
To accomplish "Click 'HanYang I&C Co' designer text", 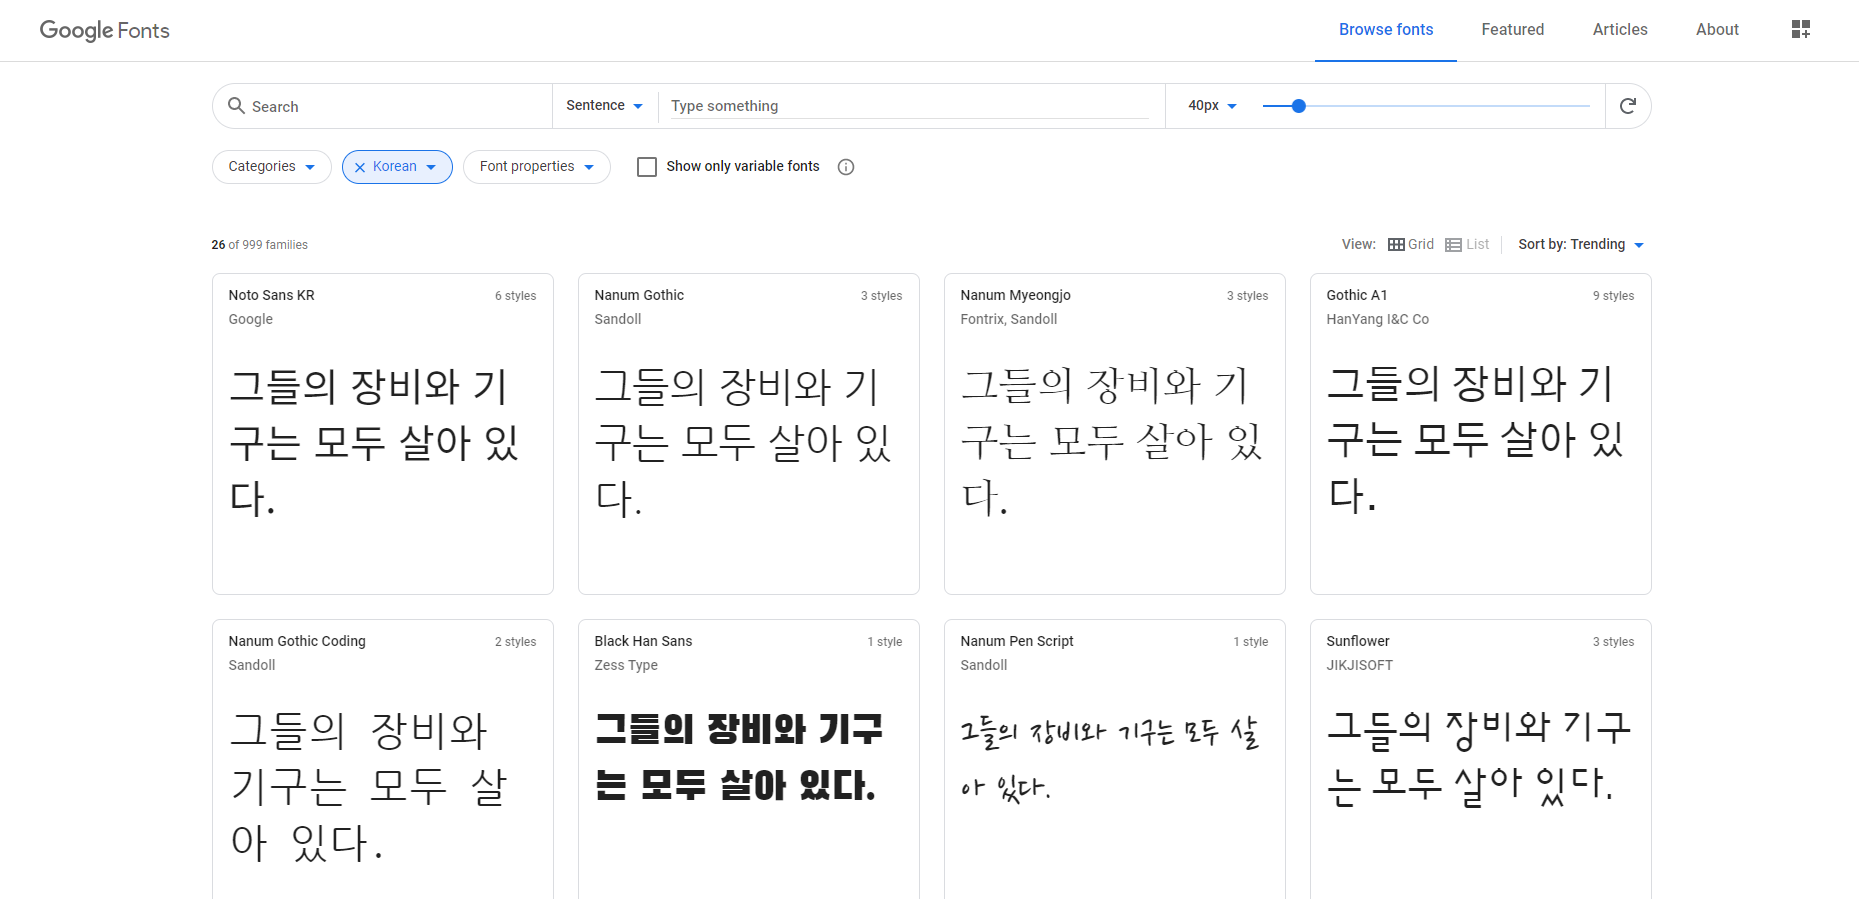I will [x=1377, y=319].
